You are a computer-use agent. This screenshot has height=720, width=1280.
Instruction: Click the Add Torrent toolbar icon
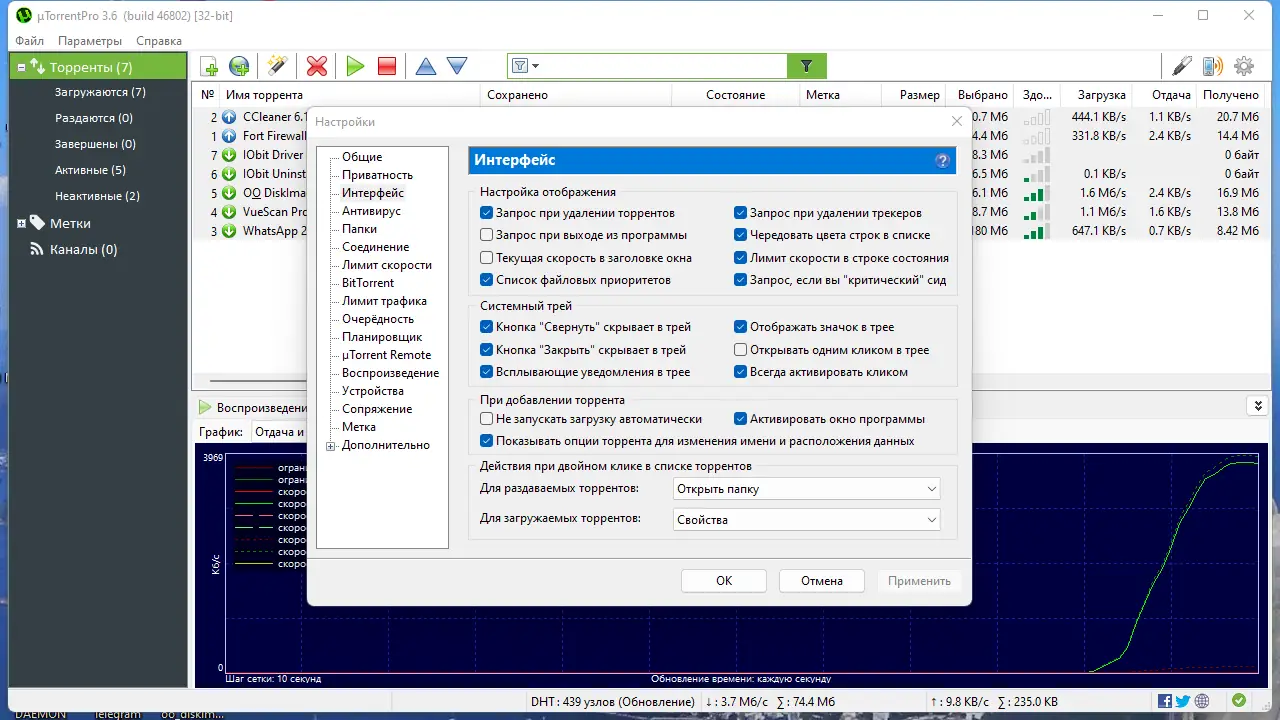click(209, 67)
